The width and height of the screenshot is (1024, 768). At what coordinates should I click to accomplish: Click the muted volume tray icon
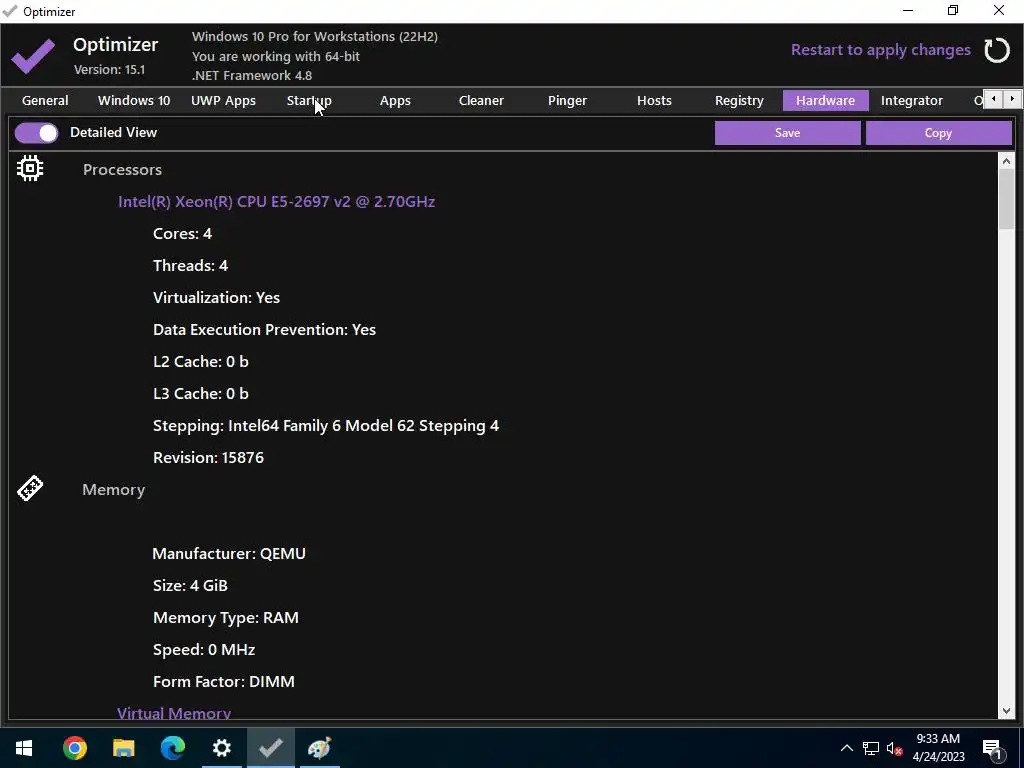point(895,748)
